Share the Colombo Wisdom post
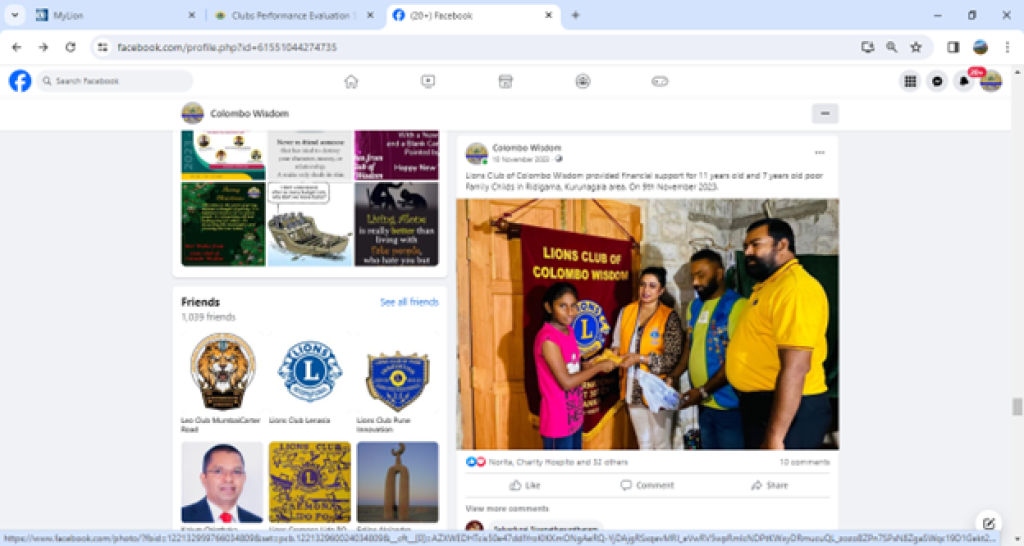The image size is (1024, 546). coord(769,485)
